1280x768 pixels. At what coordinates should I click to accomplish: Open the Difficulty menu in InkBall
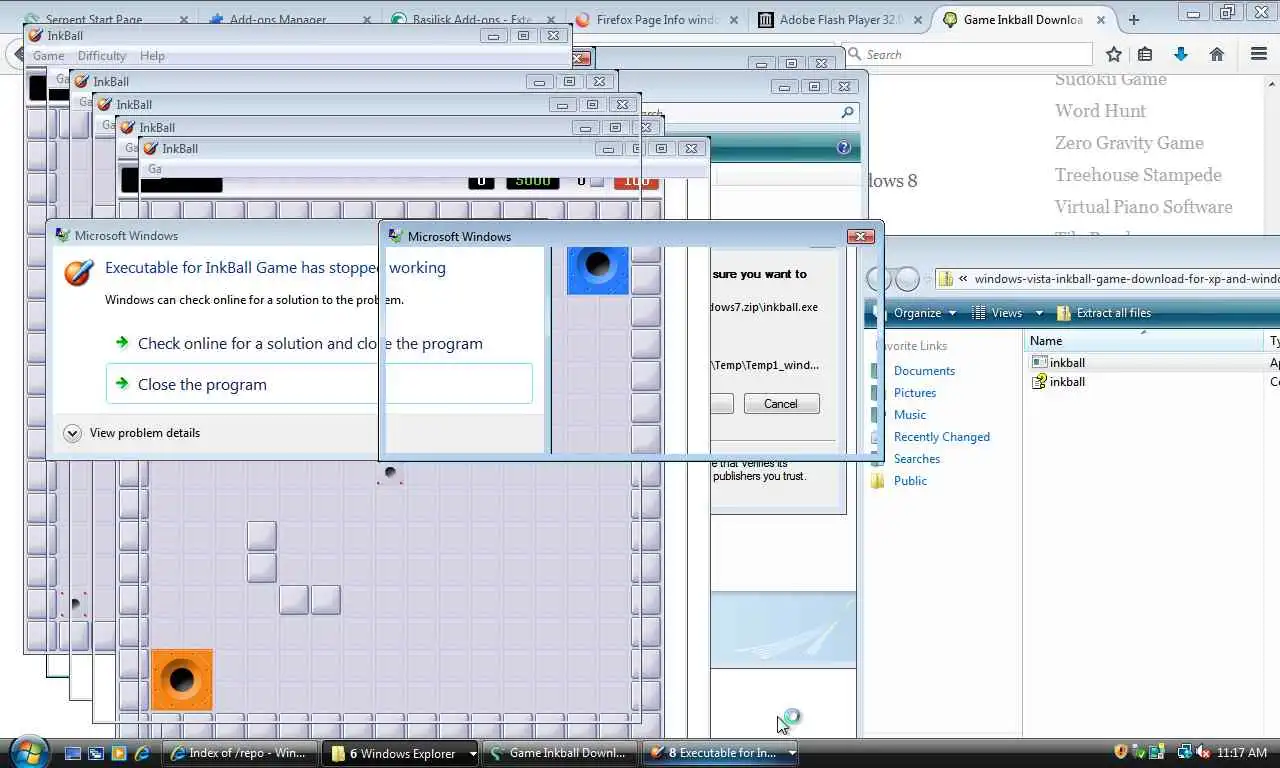tap(102, 56)
